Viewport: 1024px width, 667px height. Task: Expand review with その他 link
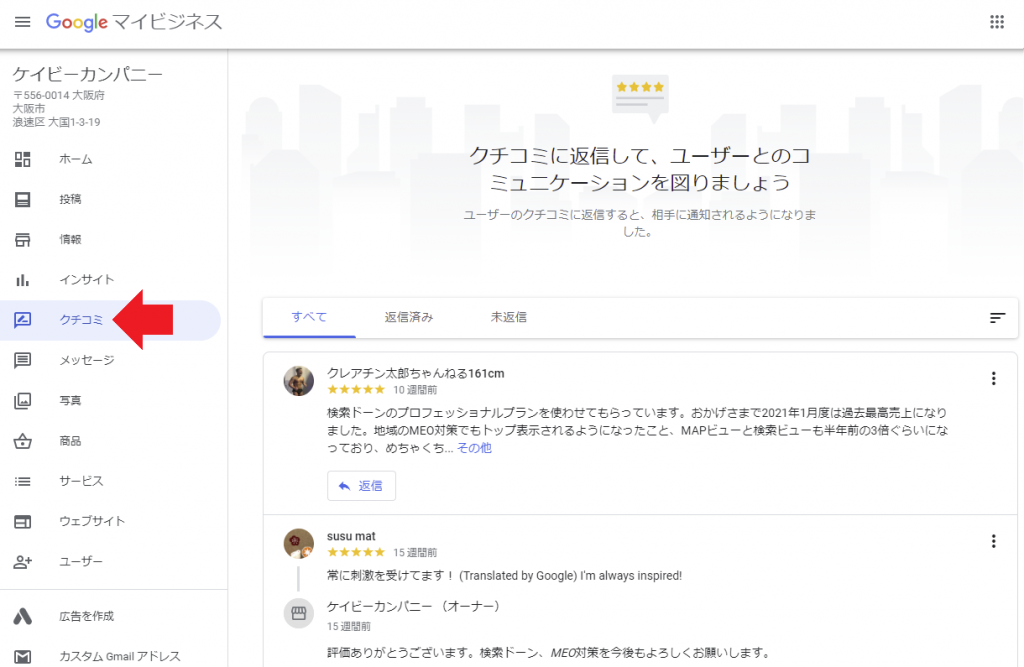pyautogui.click(x=474, y=448)
